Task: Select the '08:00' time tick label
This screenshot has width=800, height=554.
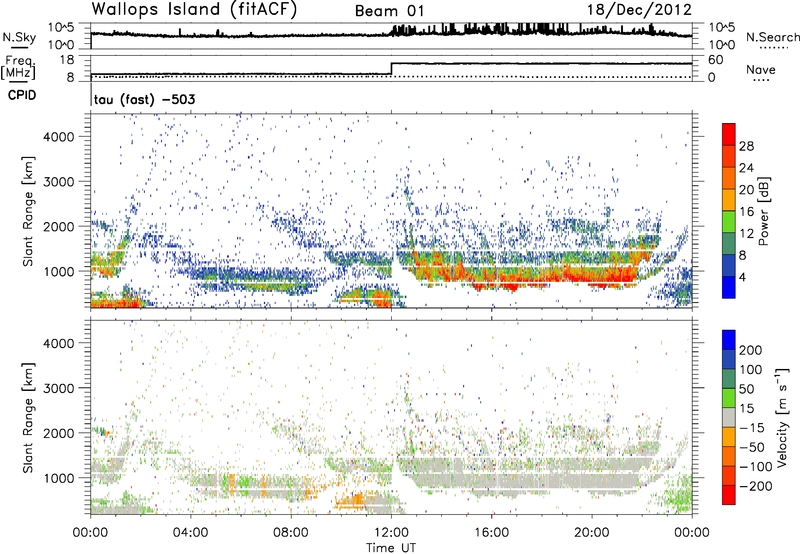Action: click(x=291, y=533)
